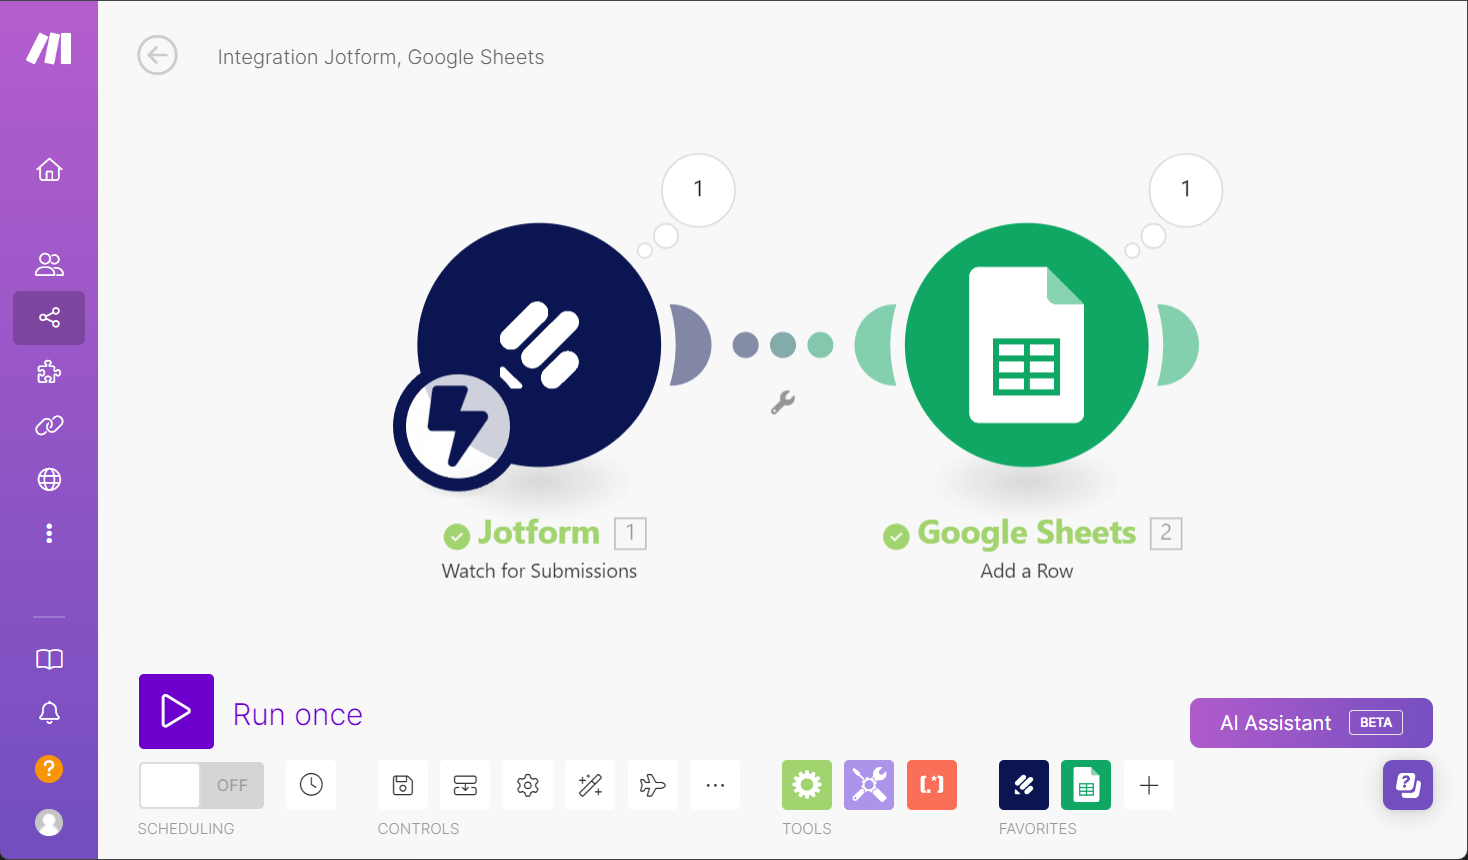Image resolution: width=1468 pixels, height=860 pixels.
Task: Open purple Tools wrench icon
Action: tap(869, 785)
